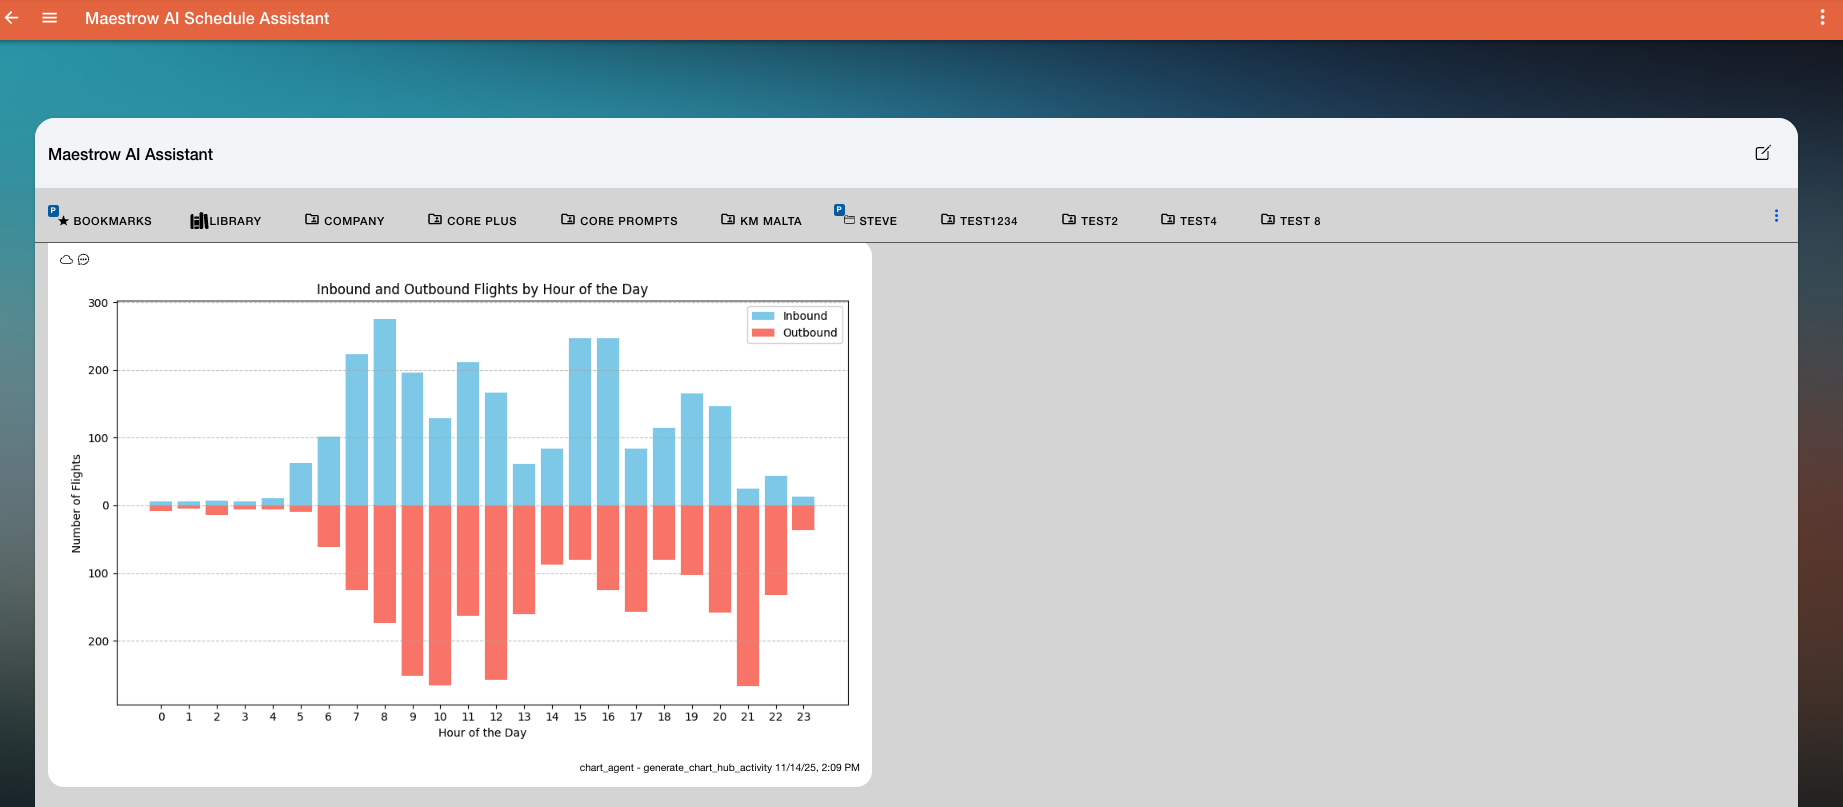Viewport: 1843px width, 807px height.
Task: Click the speech bubble icon on chart card
Action: tap(84, 260)
